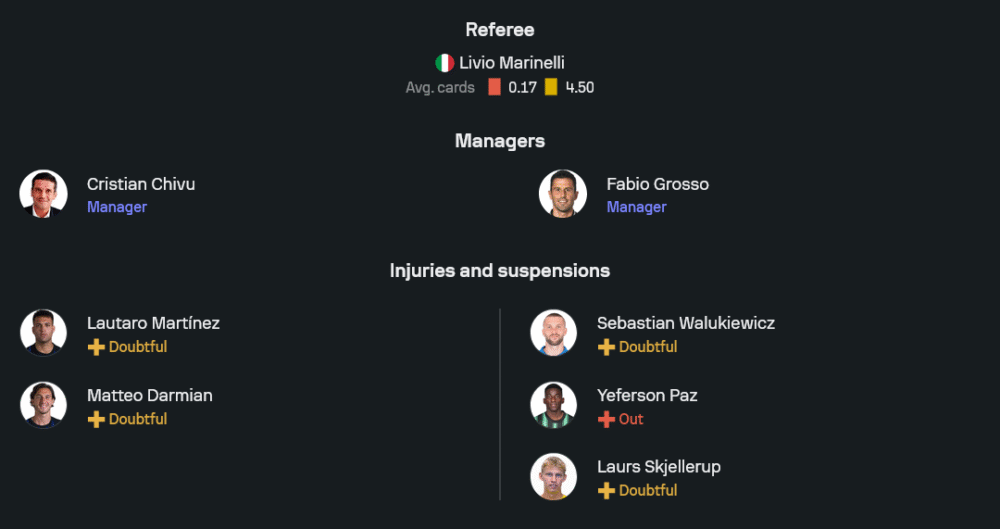Click the Manager label under Cristian Chivu

[x=117, y=207]
